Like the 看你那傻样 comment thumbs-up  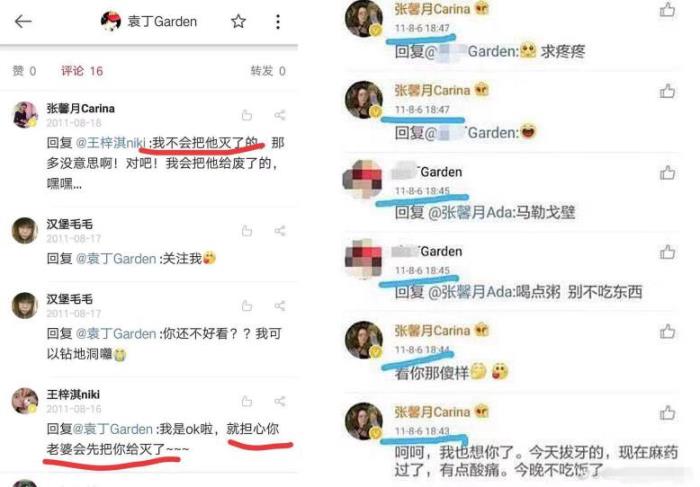(667, 332)
